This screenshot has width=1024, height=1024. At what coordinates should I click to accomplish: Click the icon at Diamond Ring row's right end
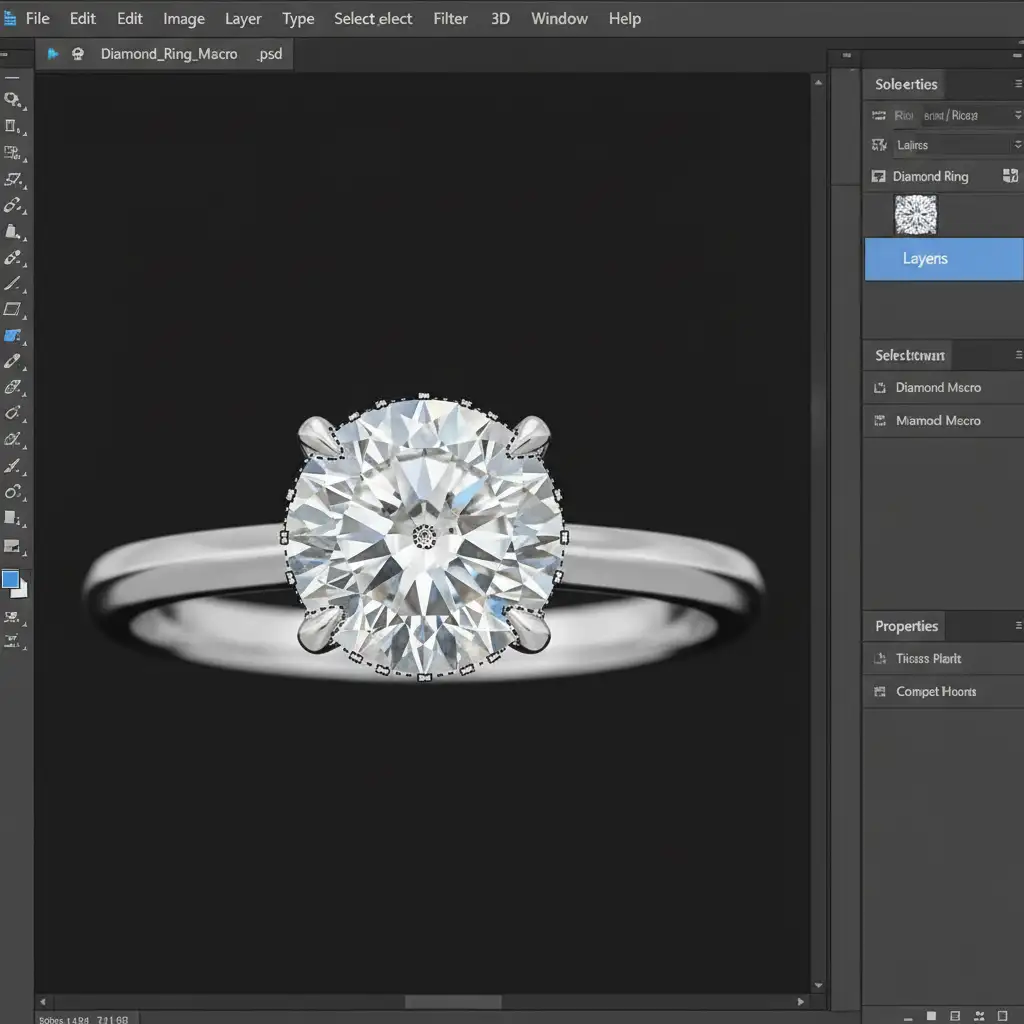(1010, 176)
